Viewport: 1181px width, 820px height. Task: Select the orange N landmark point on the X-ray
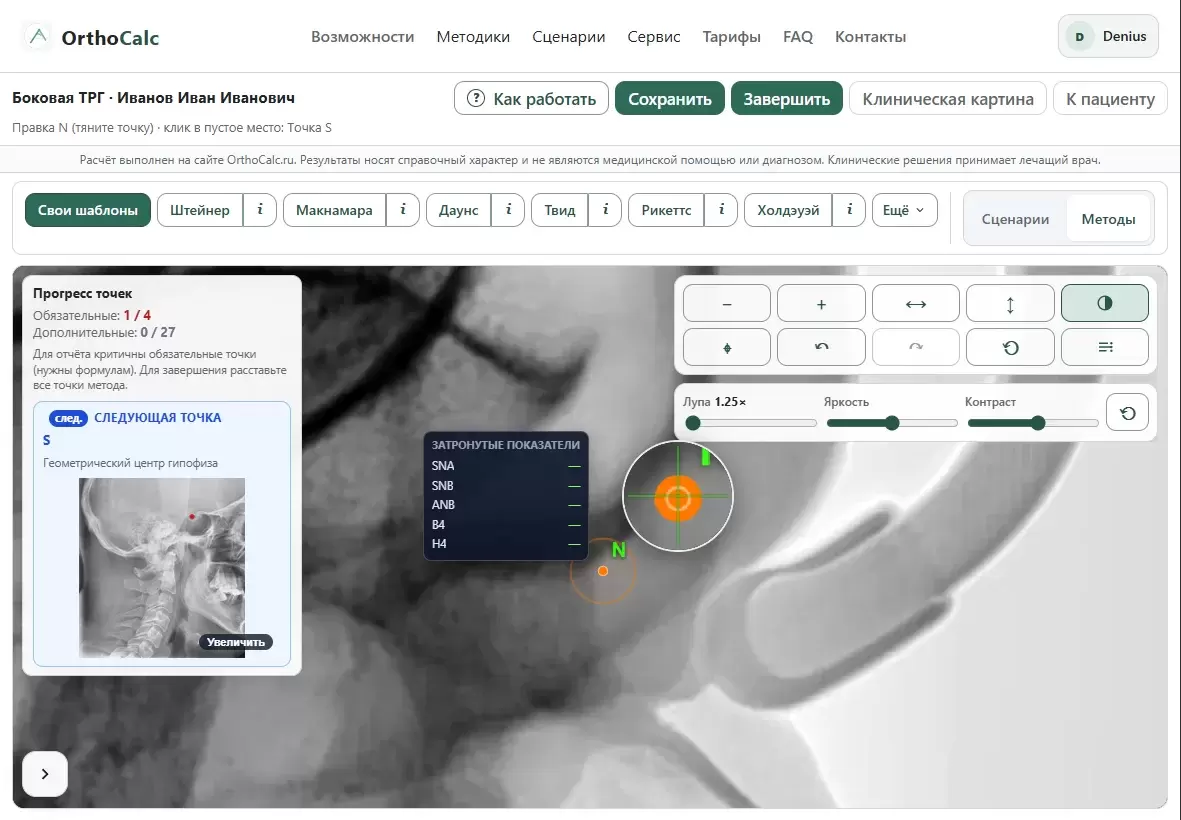coord(603,571)
